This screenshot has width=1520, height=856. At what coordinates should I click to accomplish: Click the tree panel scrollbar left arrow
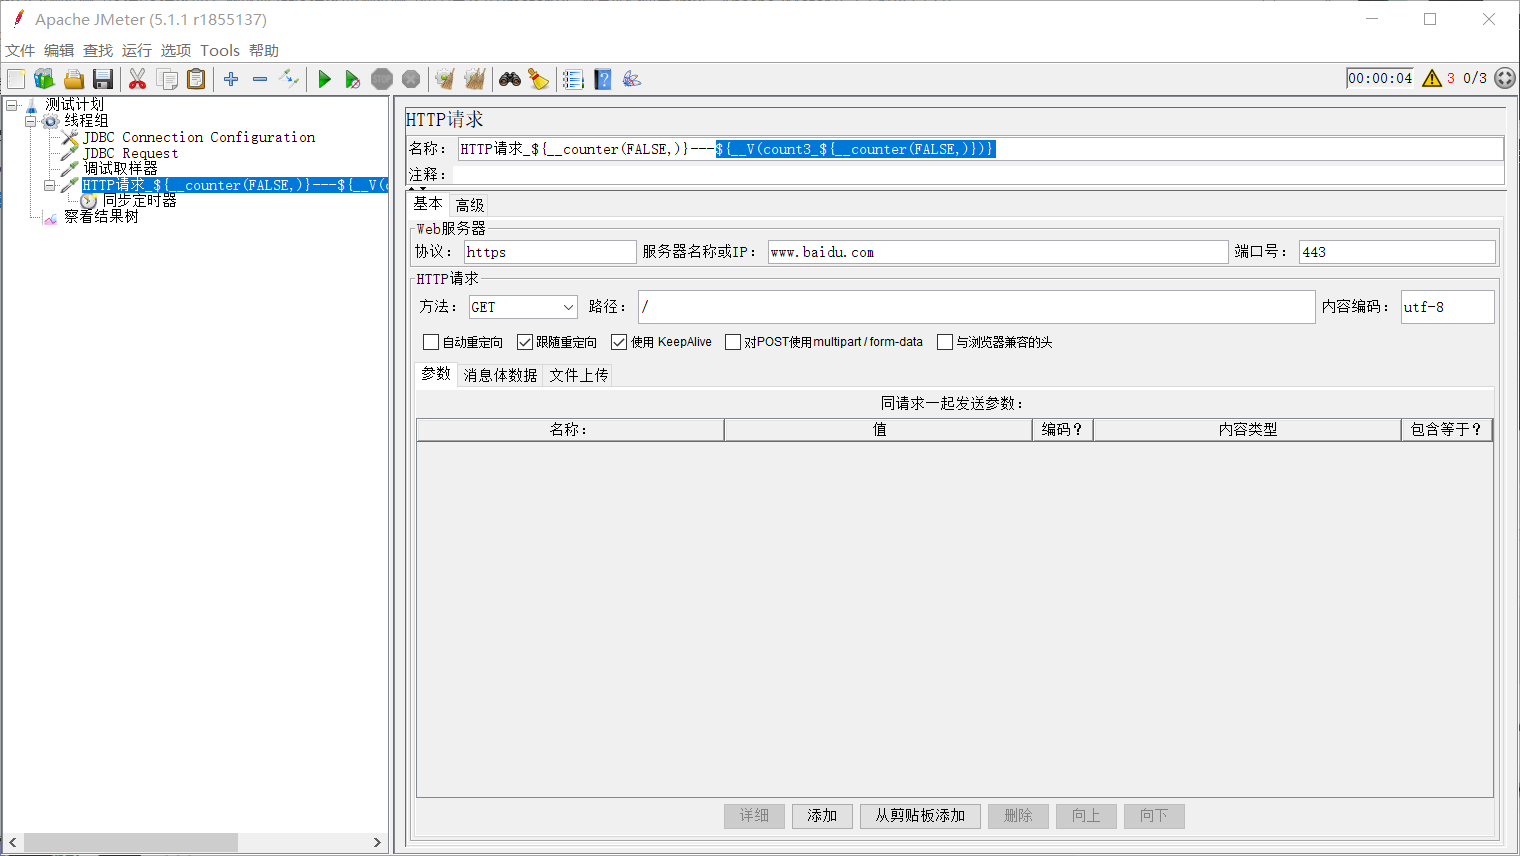tap(12, 843)
